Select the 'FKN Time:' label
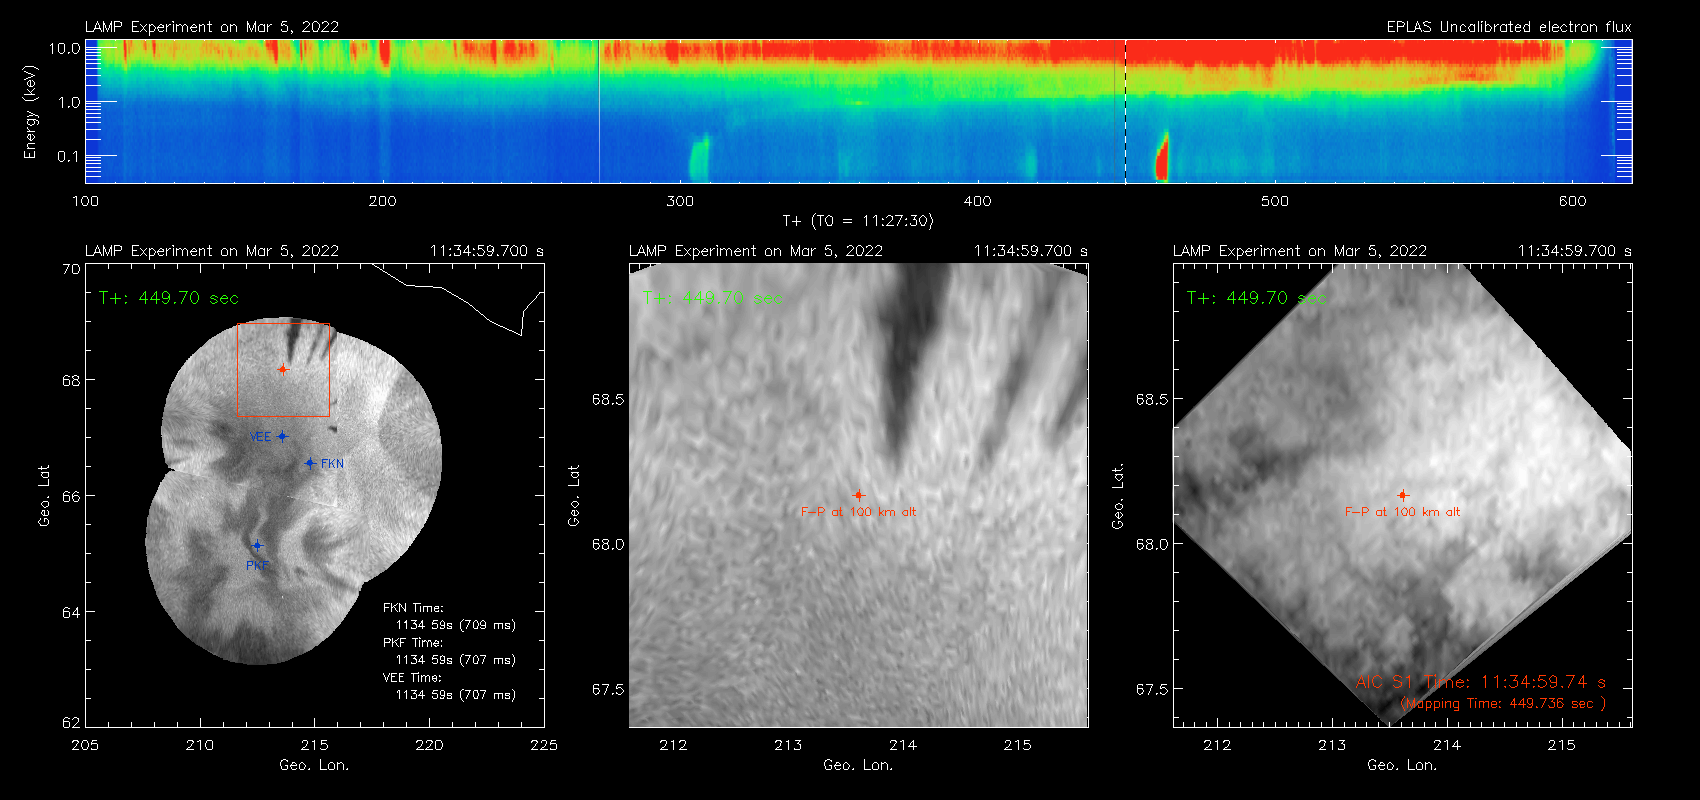This screenshot has height=800, width=1700. (x=413, y=608)
